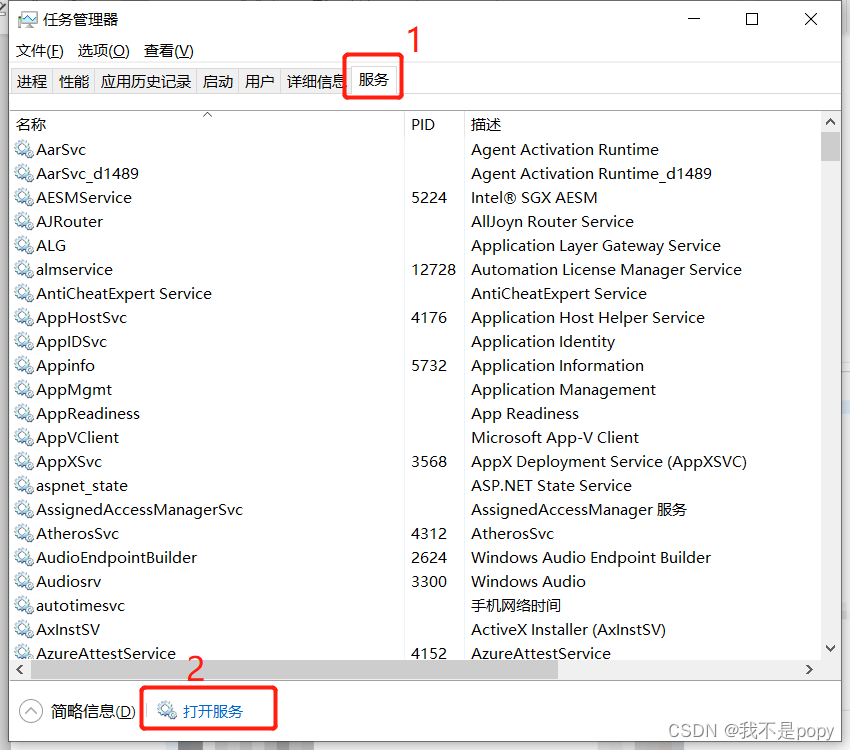Click description 'AllJoyn Router Service'
This screenshot has width=850, height=750.
tap(552, 221)
